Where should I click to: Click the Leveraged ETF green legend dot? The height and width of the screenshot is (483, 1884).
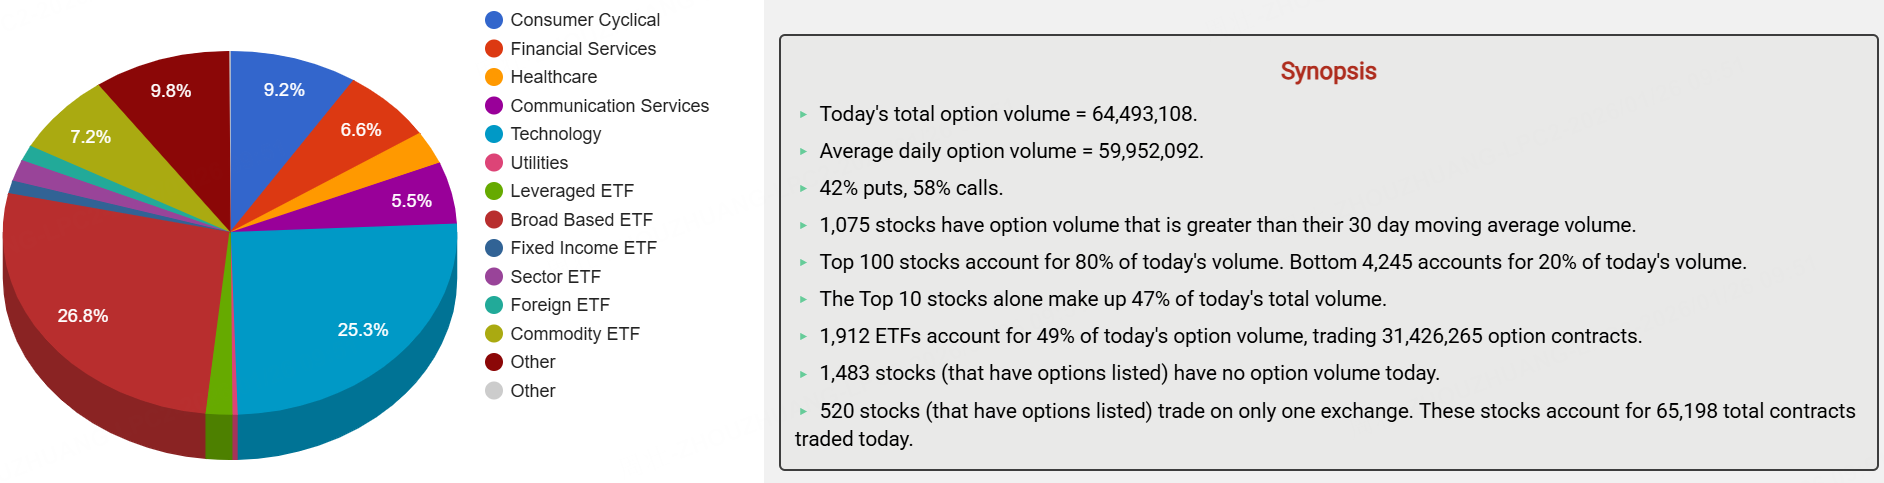(x=494, y=191)
